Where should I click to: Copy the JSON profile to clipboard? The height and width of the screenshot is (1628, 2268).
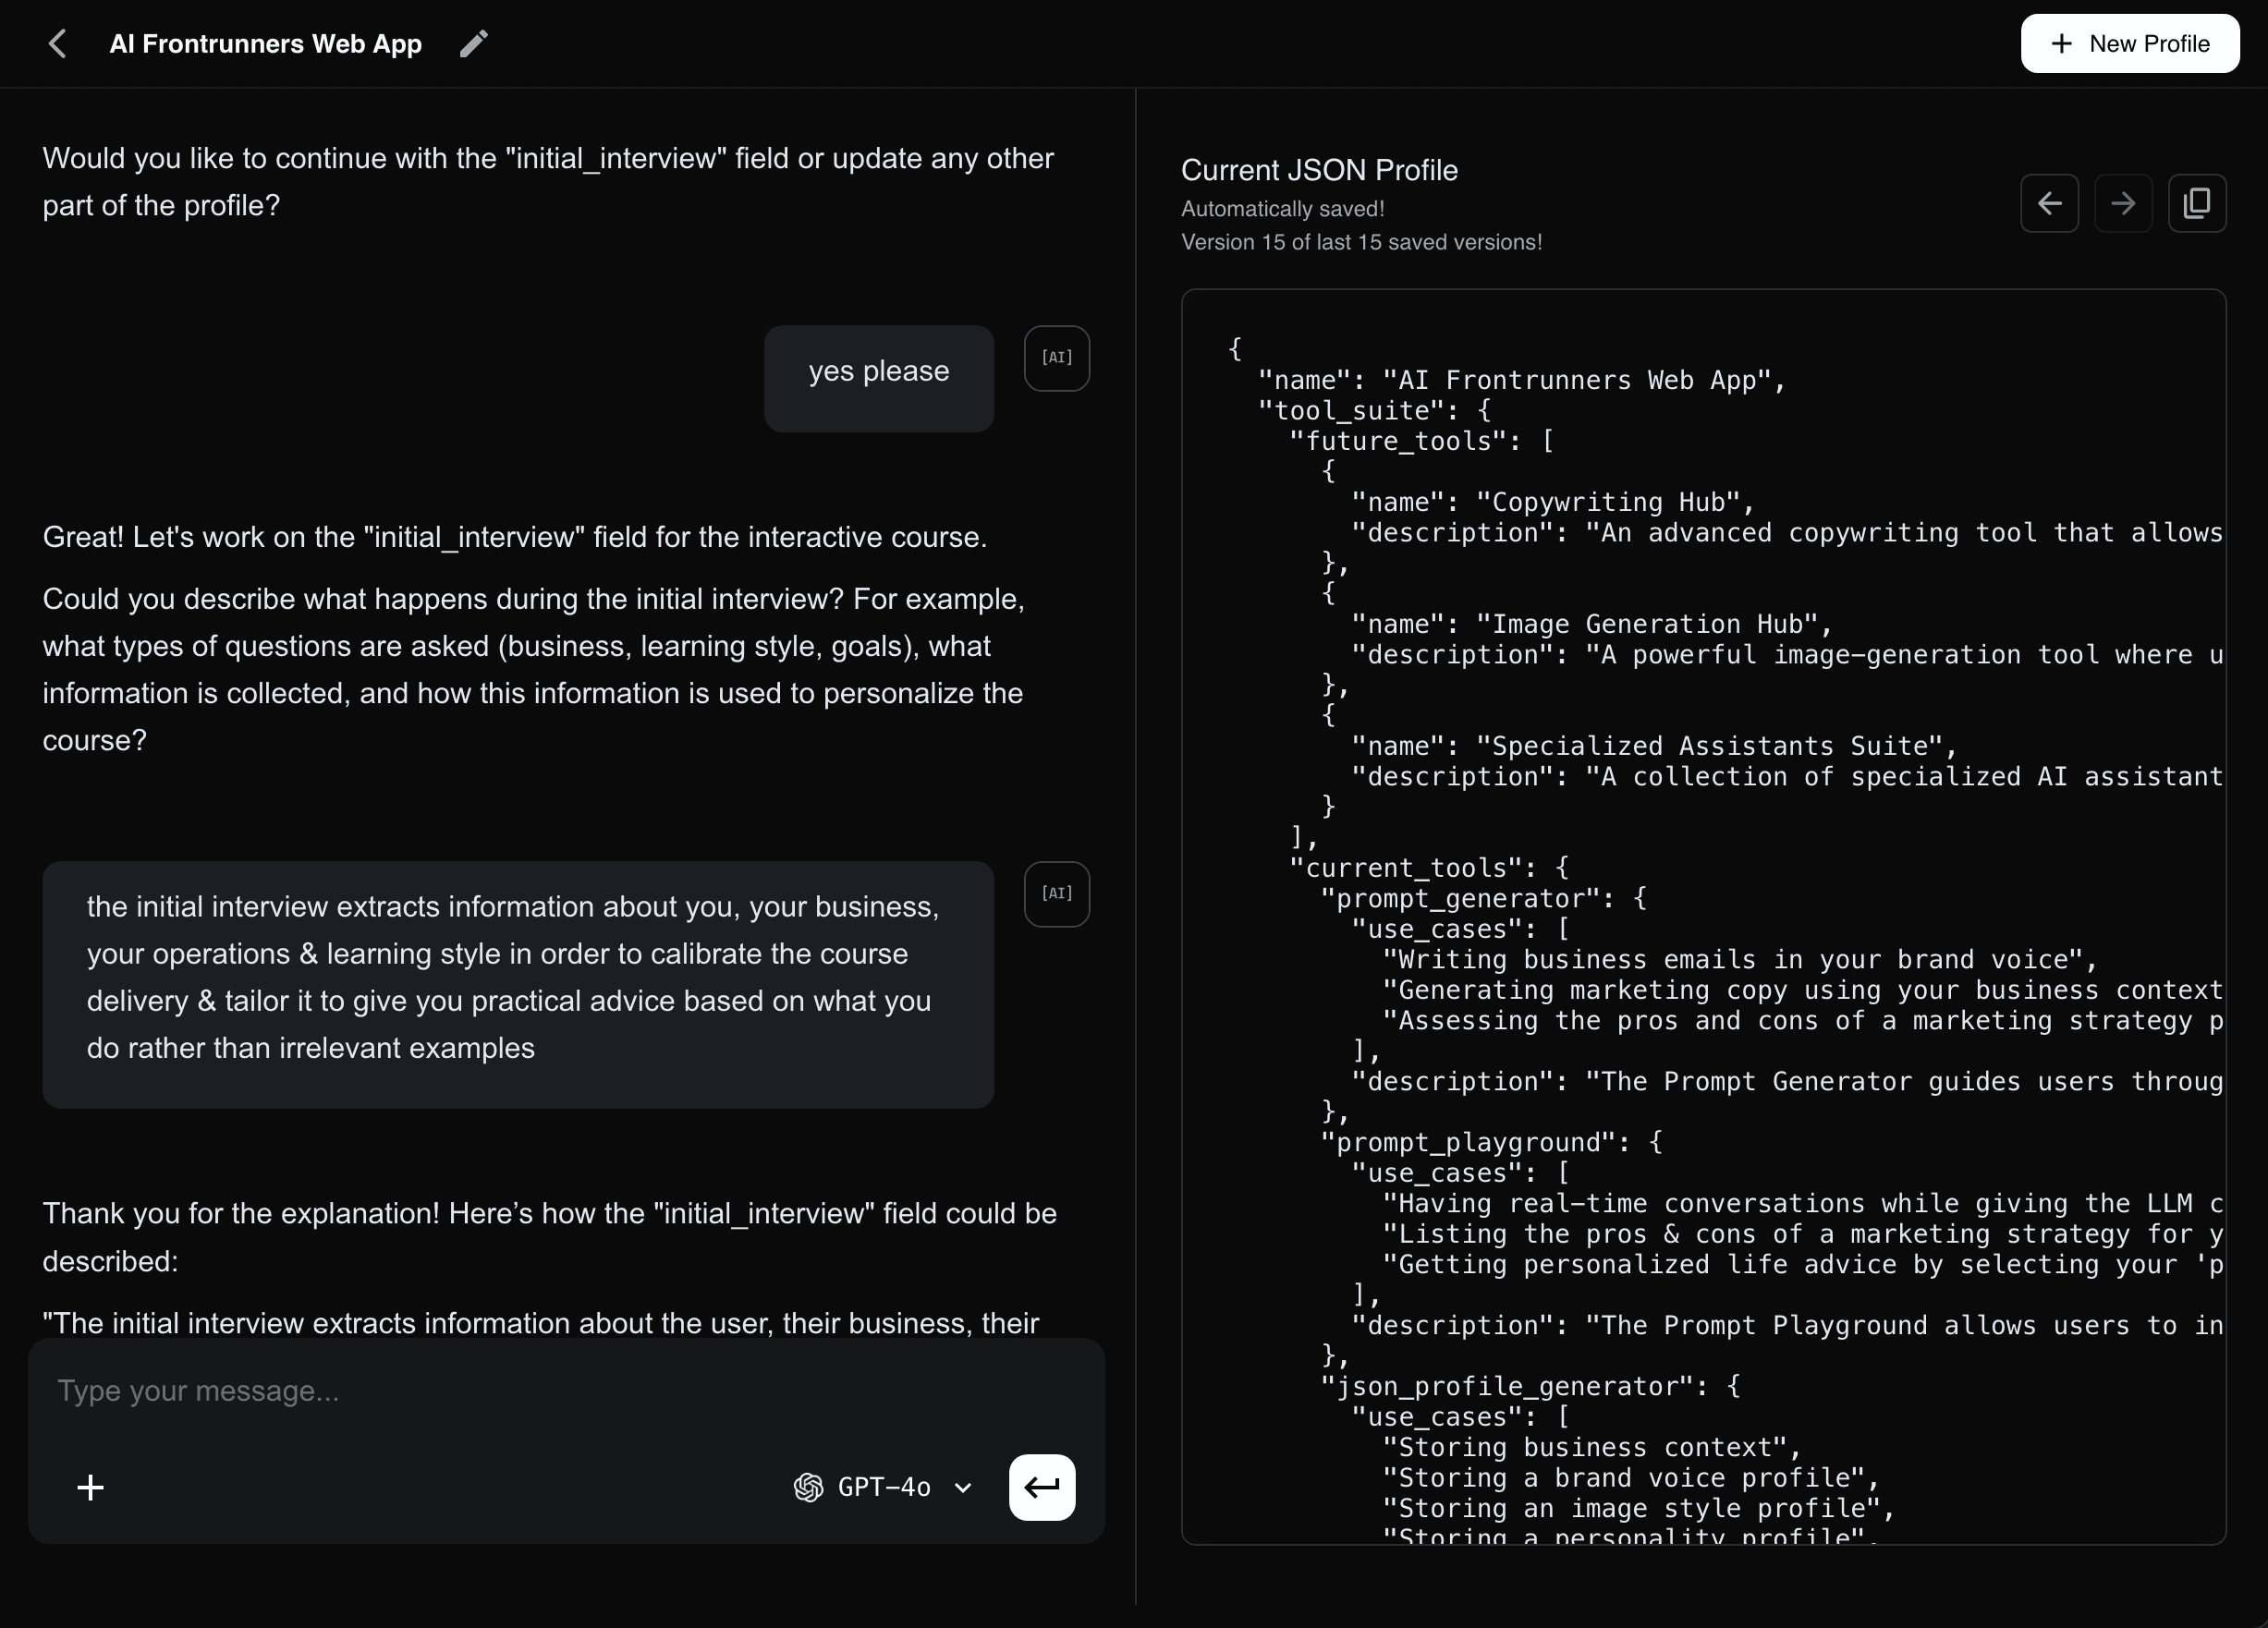2197,204
